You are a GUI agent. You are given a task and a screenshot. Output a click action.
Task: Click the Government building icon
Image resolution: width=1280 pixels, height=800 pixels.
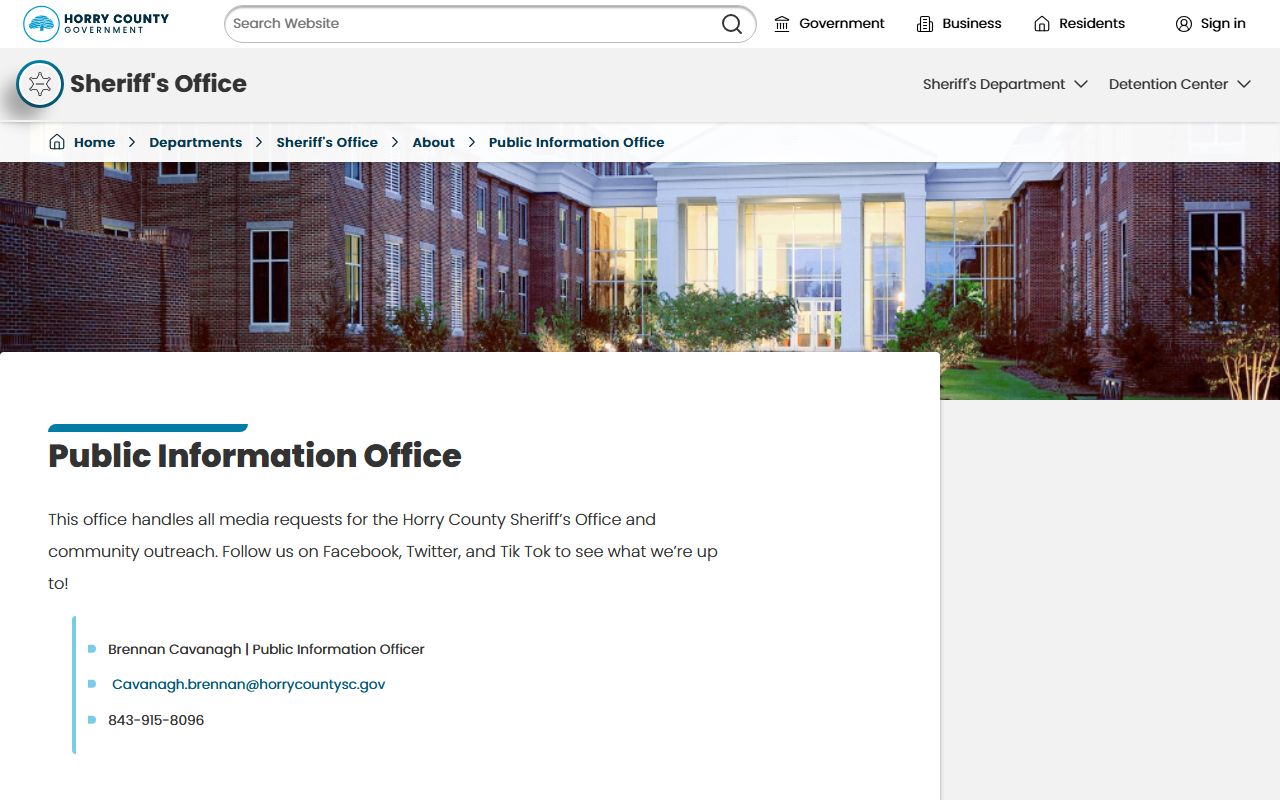pyautogui.click(x=782, y=24)
